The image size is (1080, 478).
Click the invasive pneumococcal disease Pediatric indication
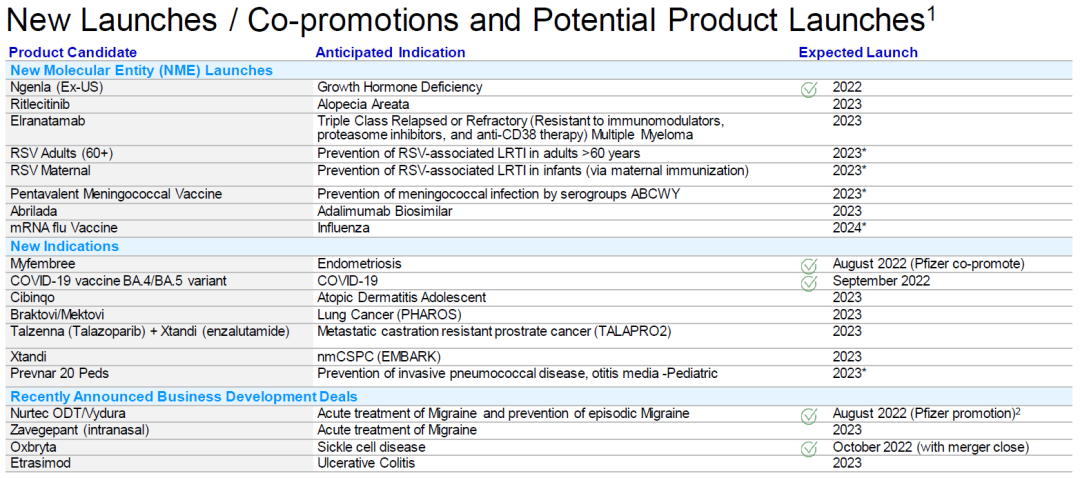[x=517, y=373]
